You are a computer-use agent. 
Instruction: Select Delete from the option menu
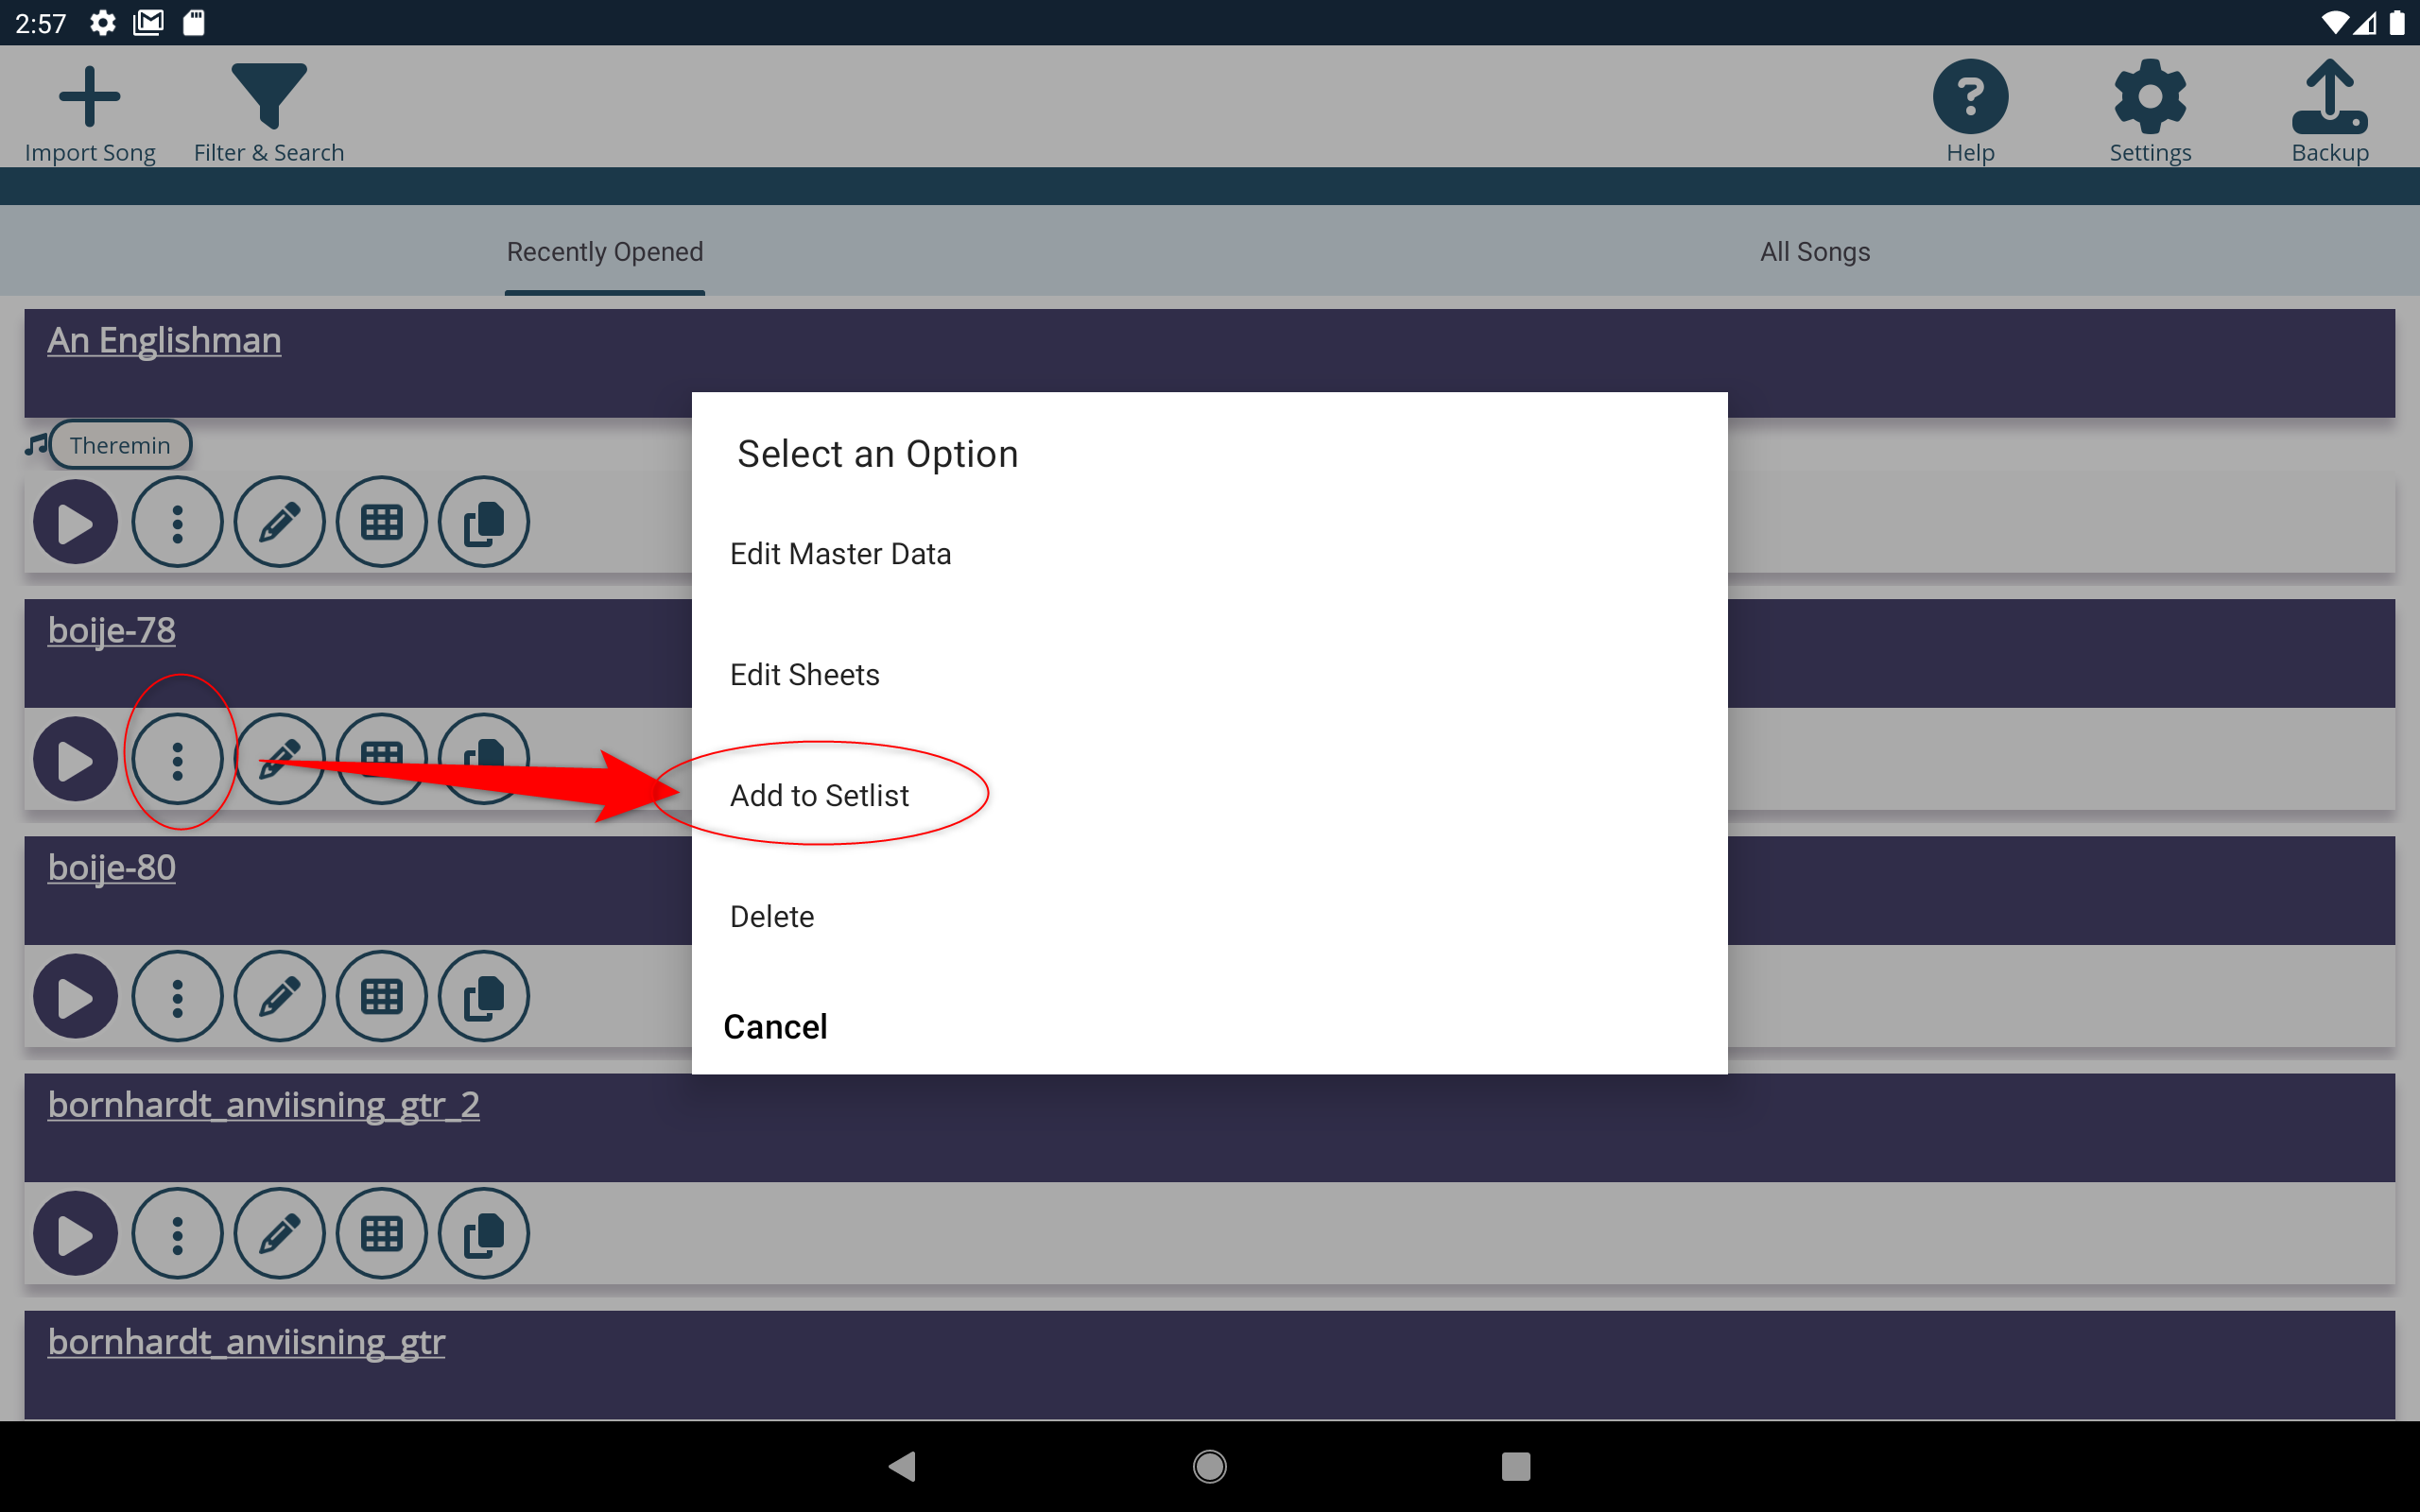tap(771, 915)
